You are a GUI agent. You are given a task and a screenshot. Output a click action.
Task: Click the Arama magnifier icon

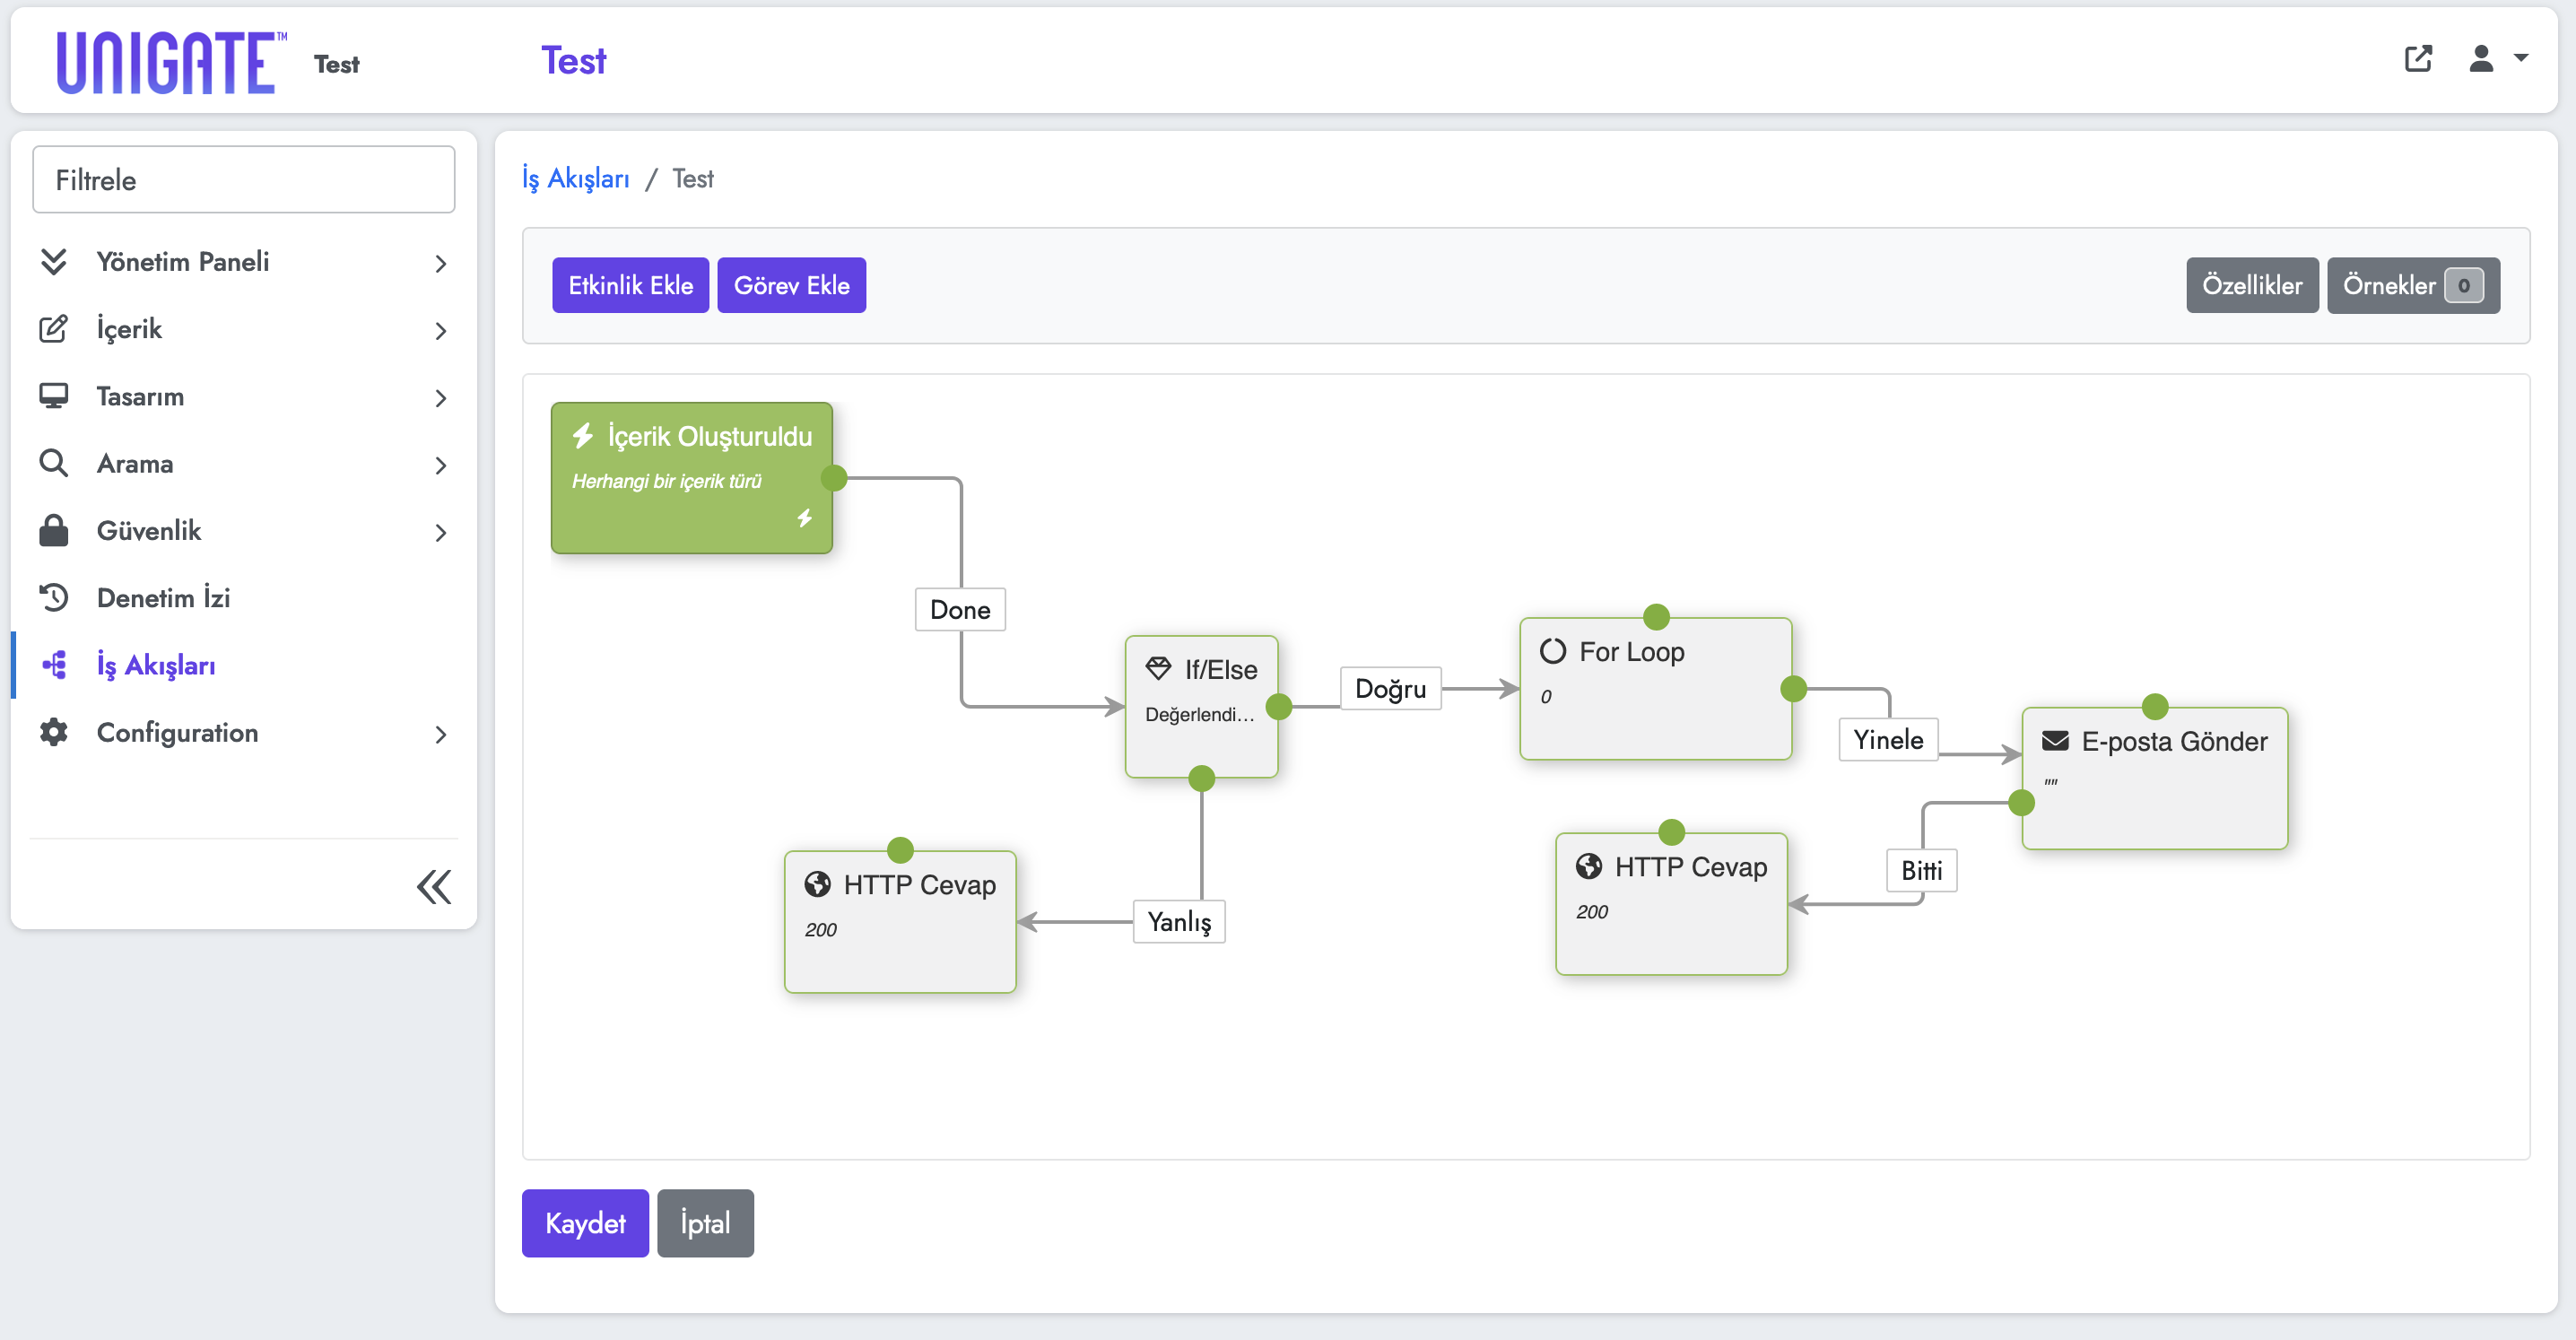pos(53,463)
